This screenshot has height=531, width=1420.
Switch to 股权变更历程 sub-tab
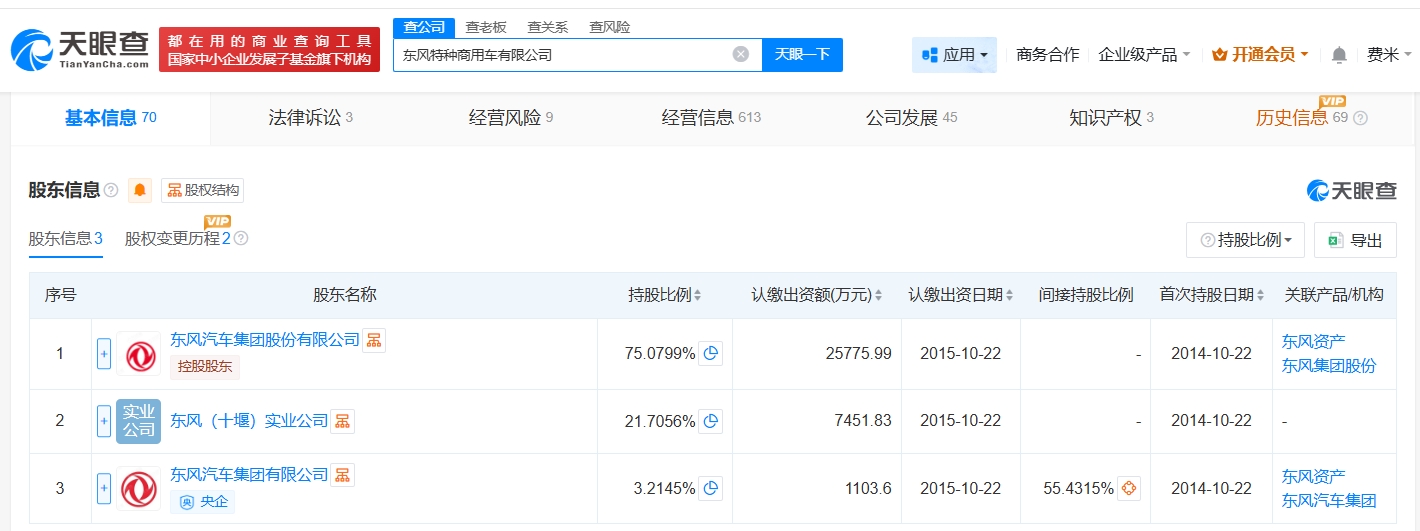[177, 239]
